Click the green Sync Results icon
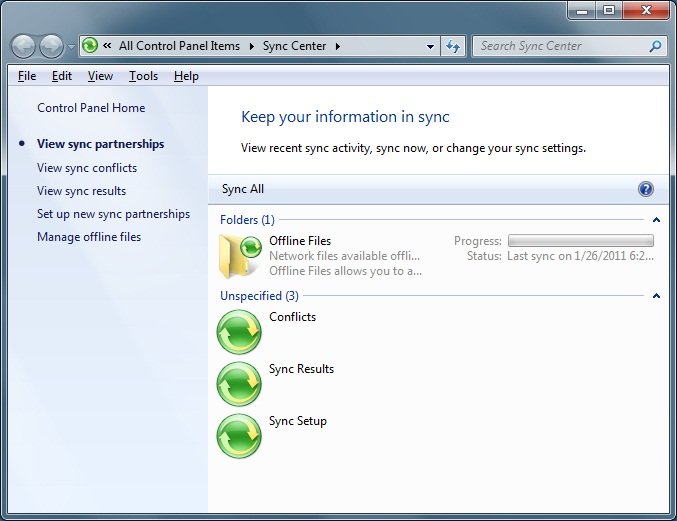This screenshot has height=521, width=677. point(239,384)
